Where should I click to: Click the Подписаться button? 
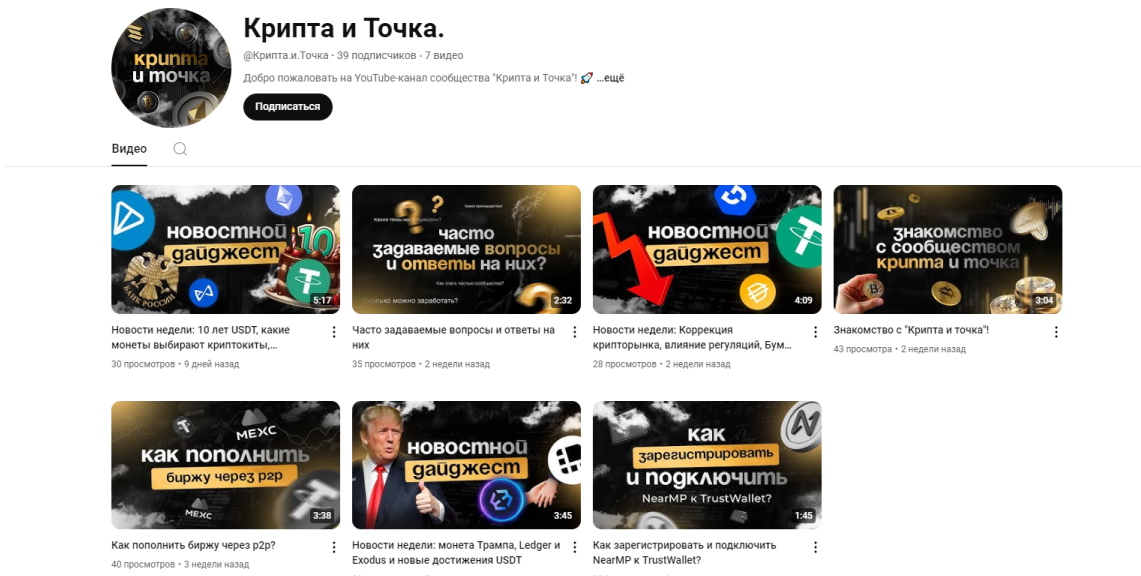tap(287, 107)
